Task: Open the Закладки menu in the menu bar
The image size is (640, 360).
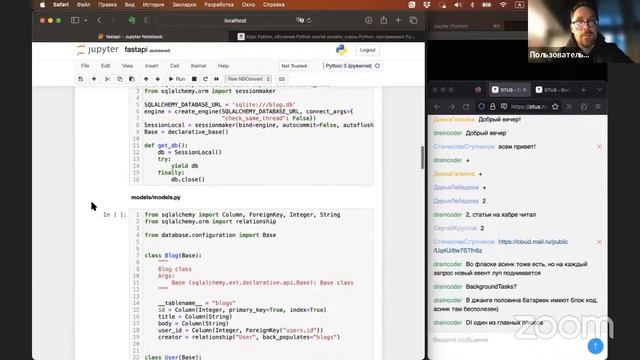Action: (x=184, y=5)
